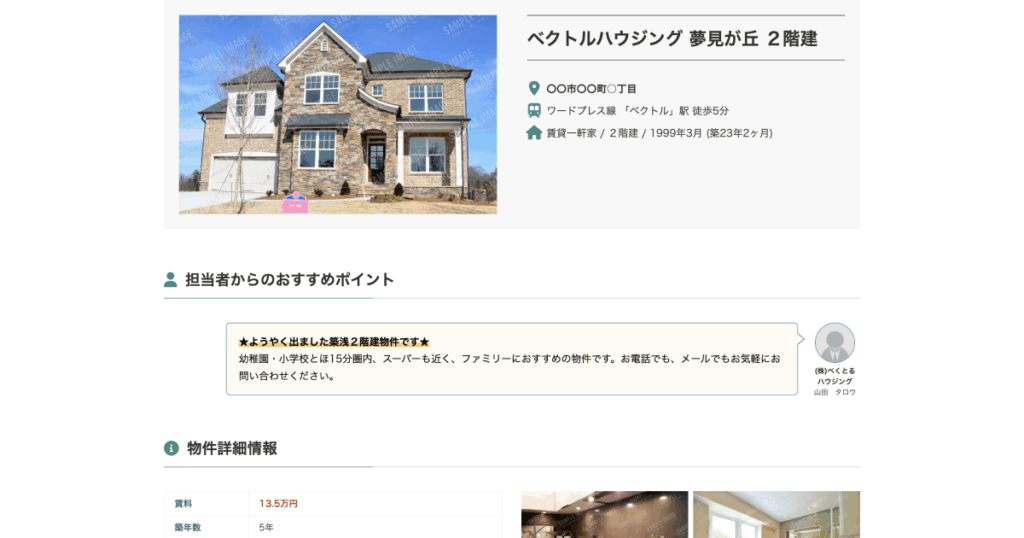This screenshot has height=538, width=1024.
Task: Click the 物件詳細情報 section heading
Action: [232, 448]
